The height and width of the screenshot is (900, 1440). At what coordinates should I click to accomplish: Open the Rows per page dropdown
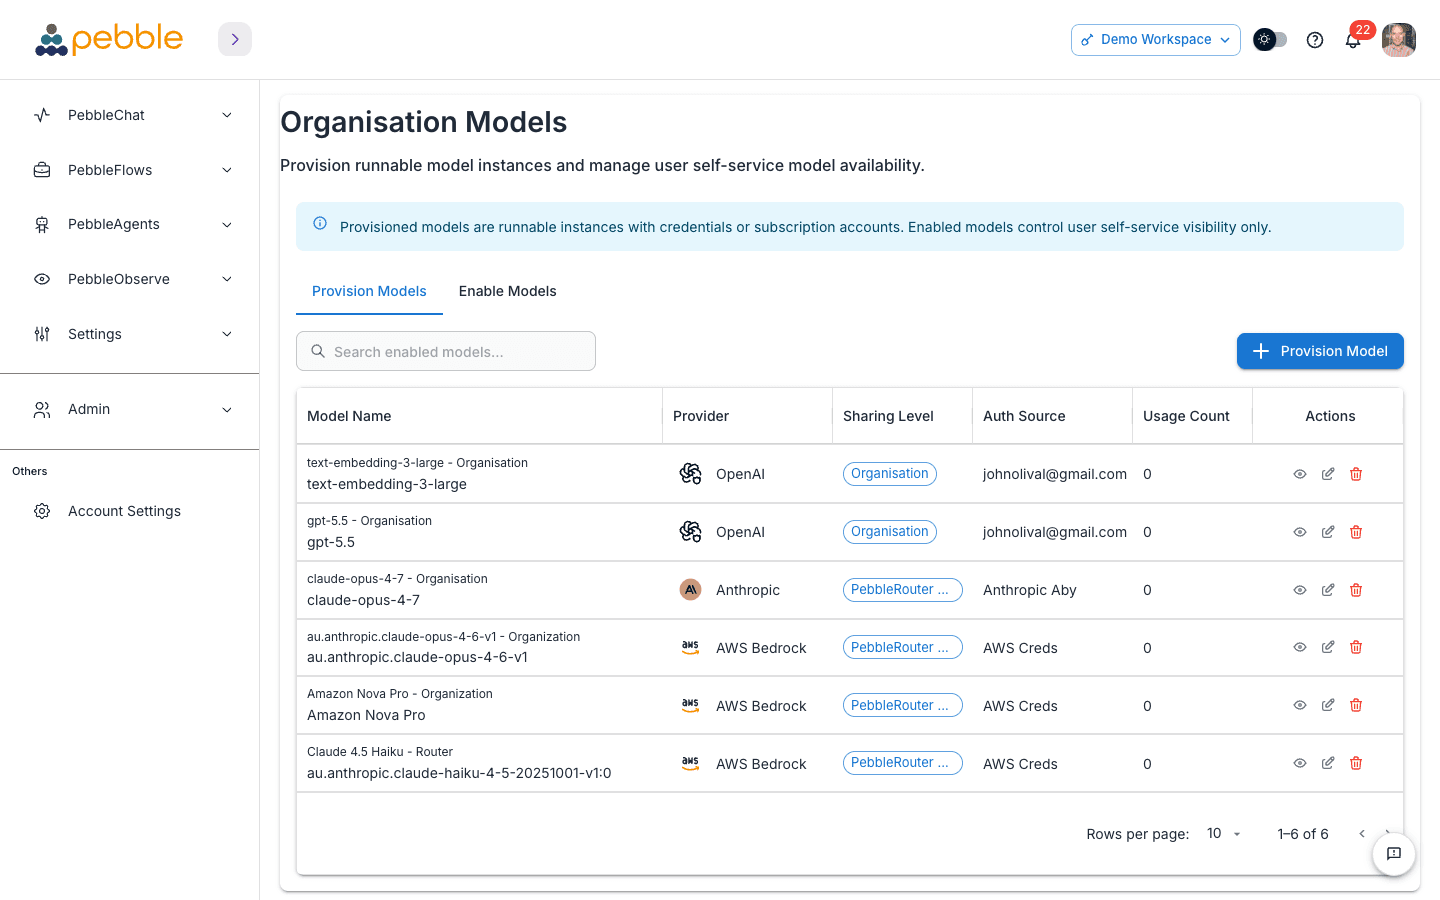click(1224, 834)
